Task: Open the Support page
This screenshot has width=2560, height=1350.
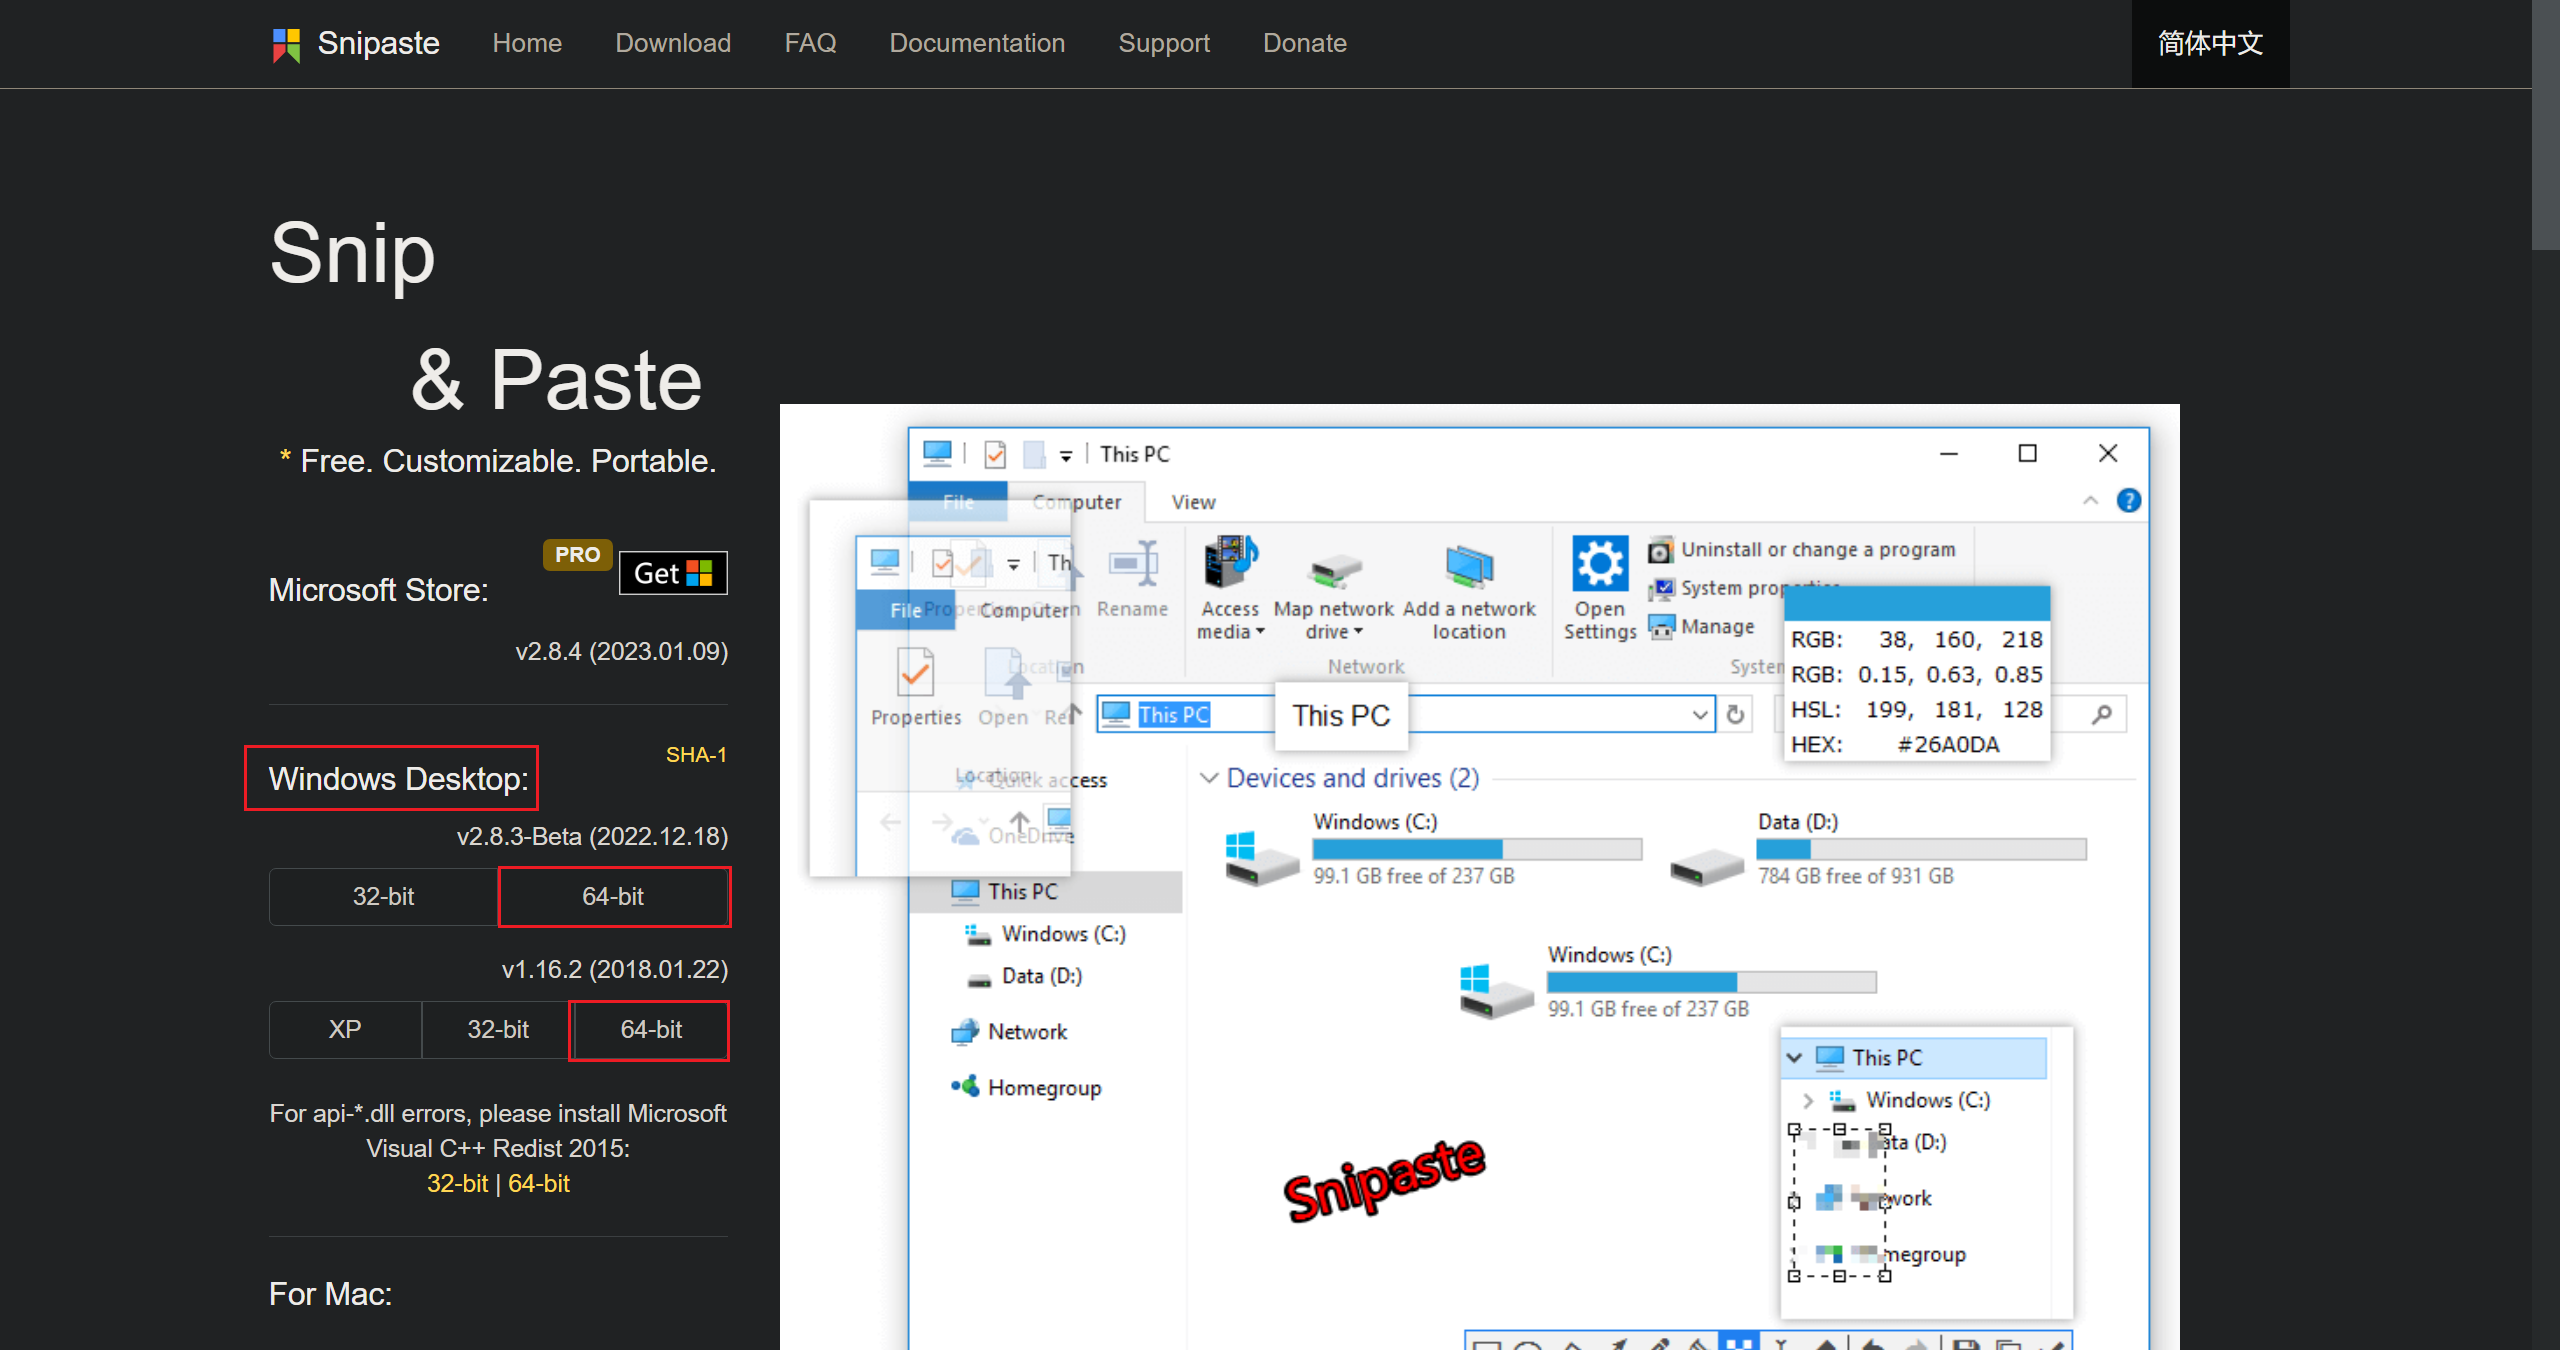Action: pos(1164,43)
